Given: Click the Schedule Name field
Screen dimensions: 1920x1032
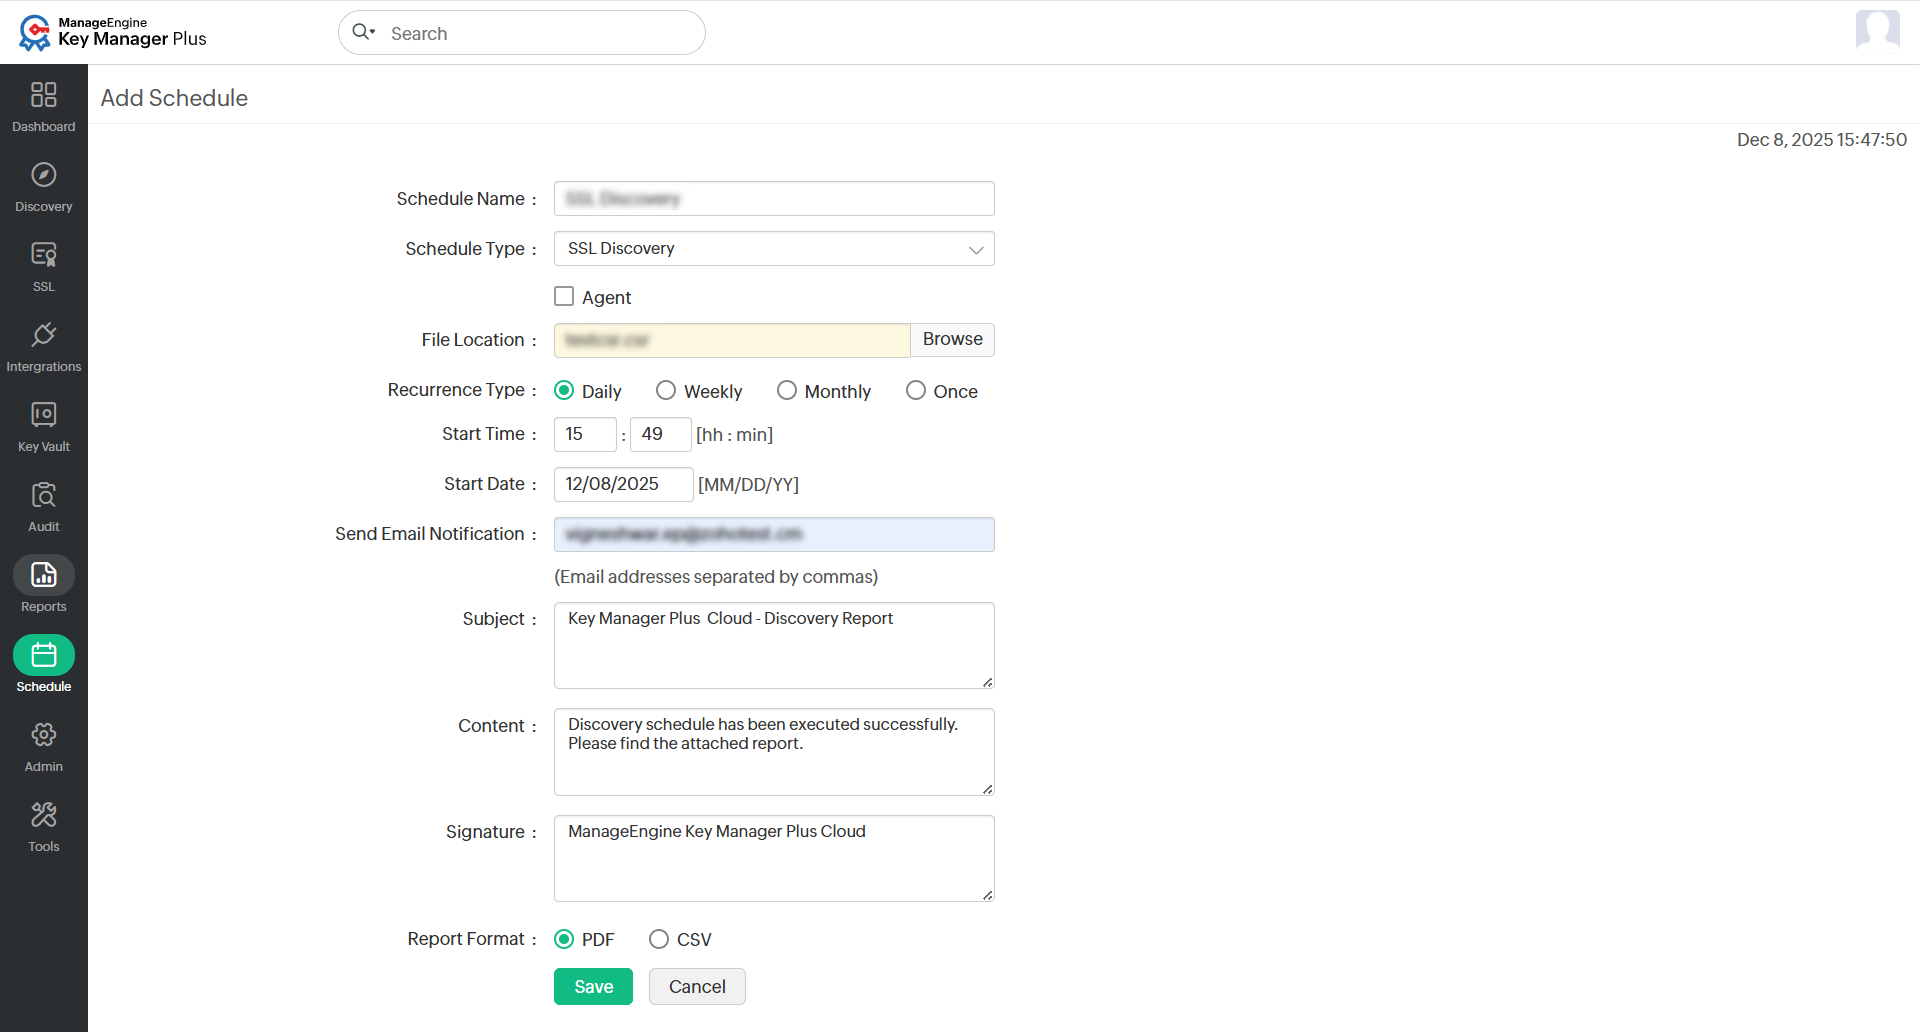Looking at the screenshot, I should pyautogui.click(x=774, y=199).
